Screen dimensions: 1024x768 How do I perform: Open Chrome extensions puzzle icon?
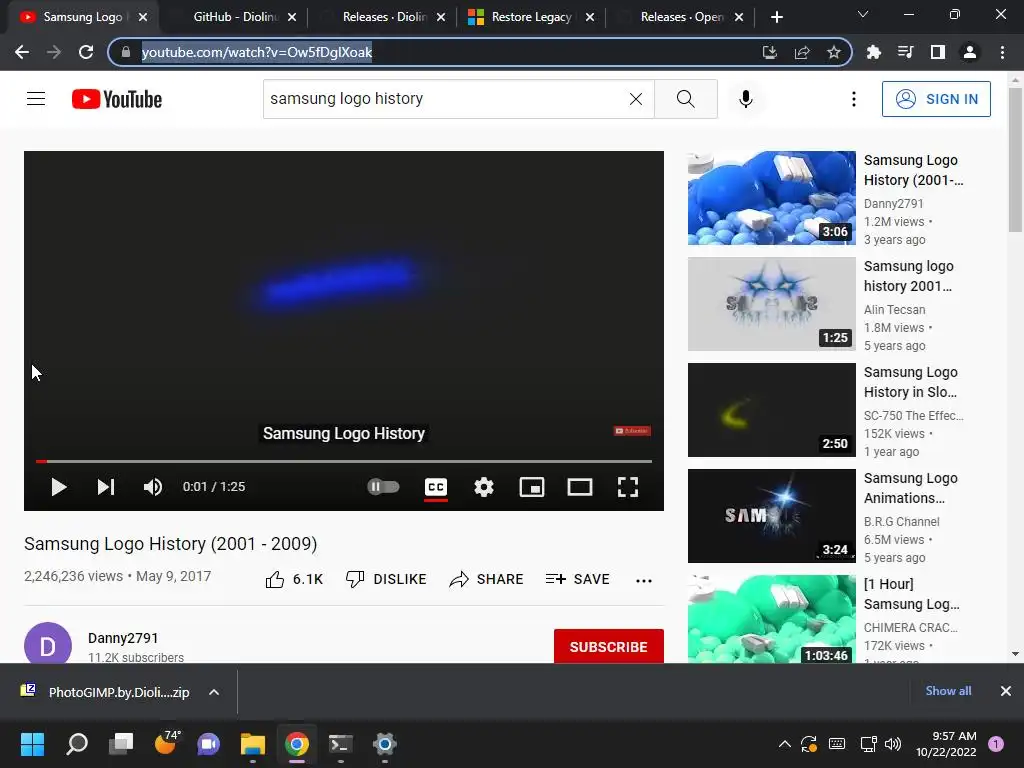pyautogui.click(x=873, y=52)
